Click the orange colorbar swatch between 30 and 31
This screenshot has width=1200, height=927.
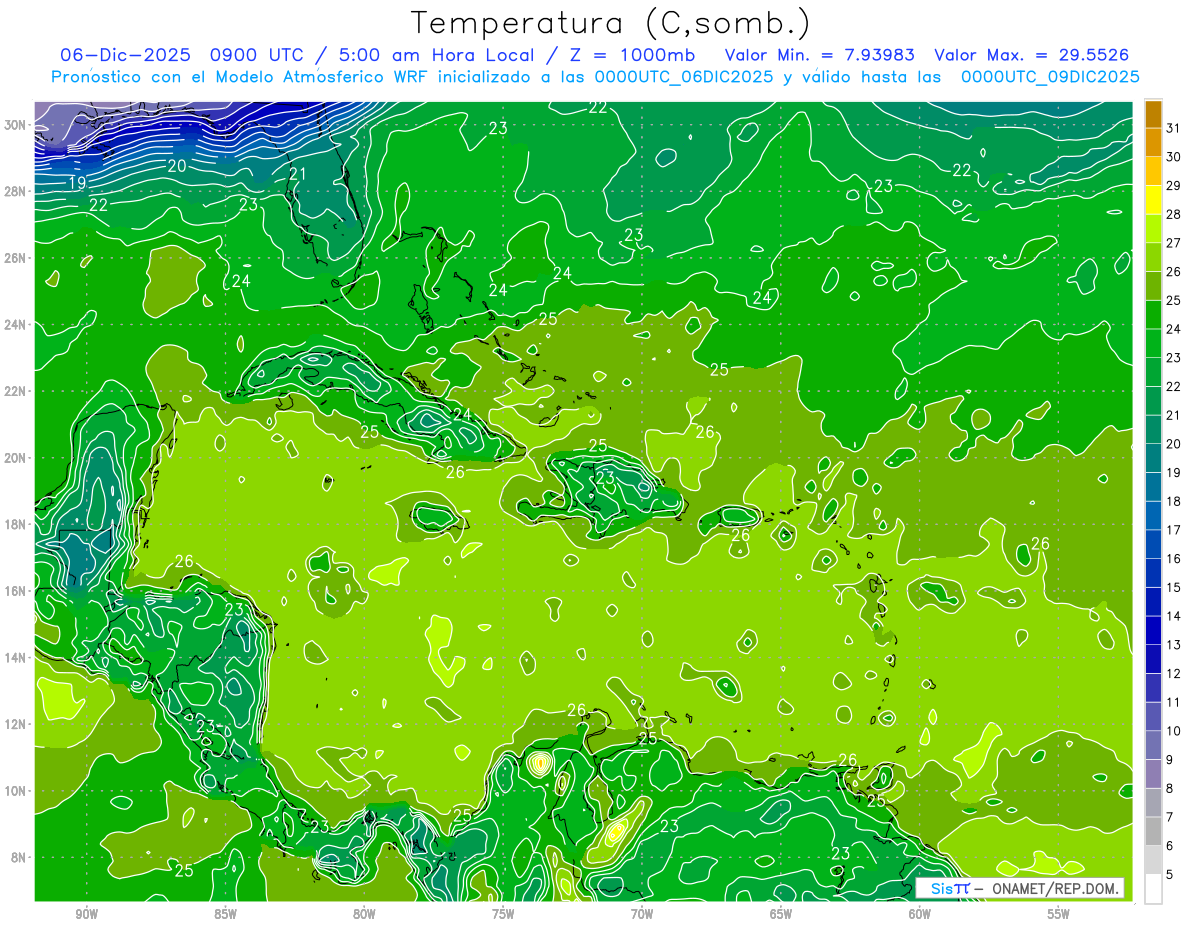(1154, 144)
